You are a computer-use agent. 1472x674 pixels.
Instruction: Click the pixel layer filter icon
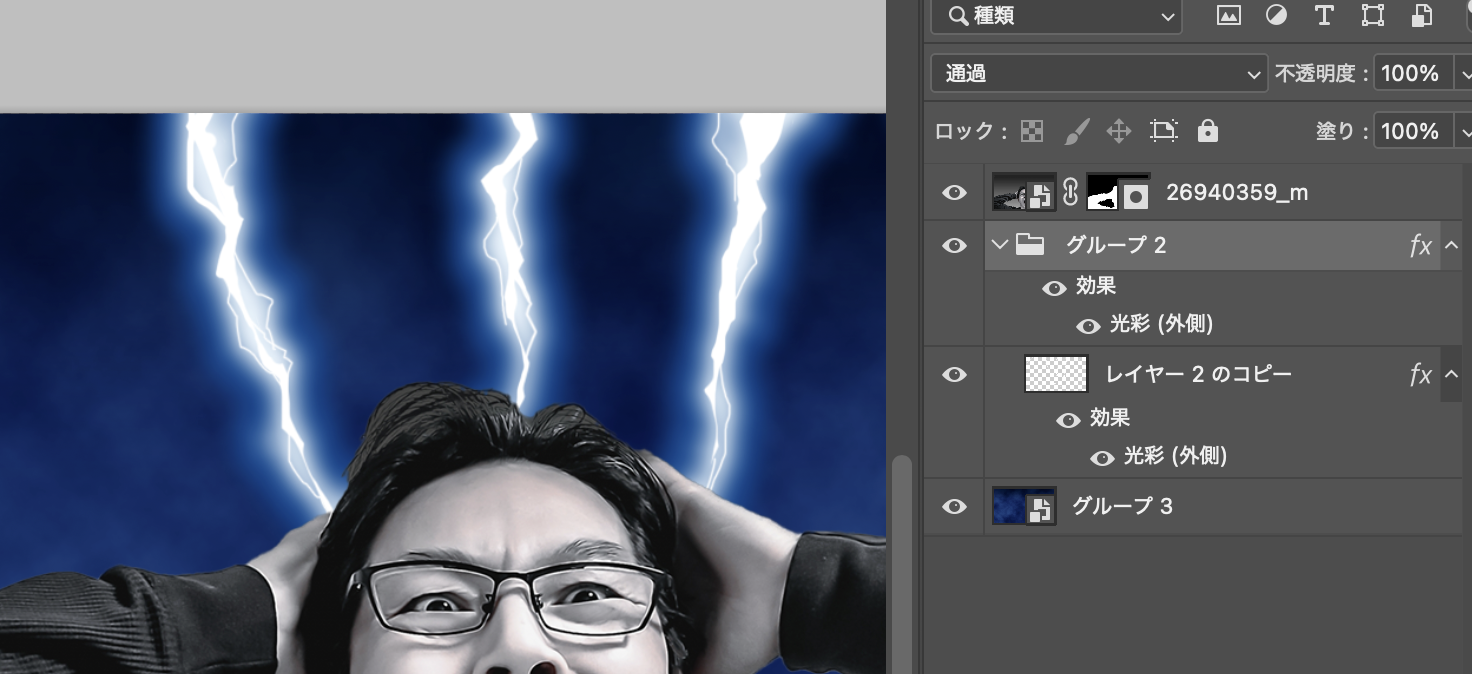point(1228,15)
